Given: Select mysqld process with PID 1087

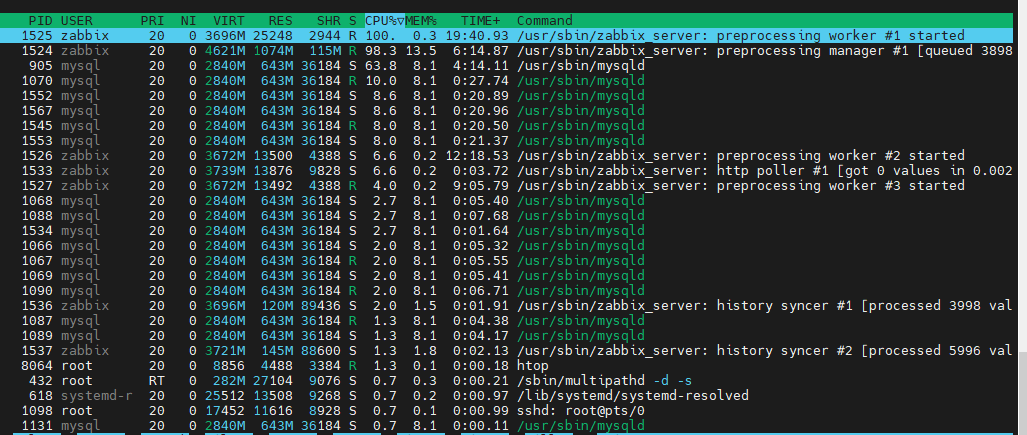Looking at the screenshot, I should coord(506,321).
